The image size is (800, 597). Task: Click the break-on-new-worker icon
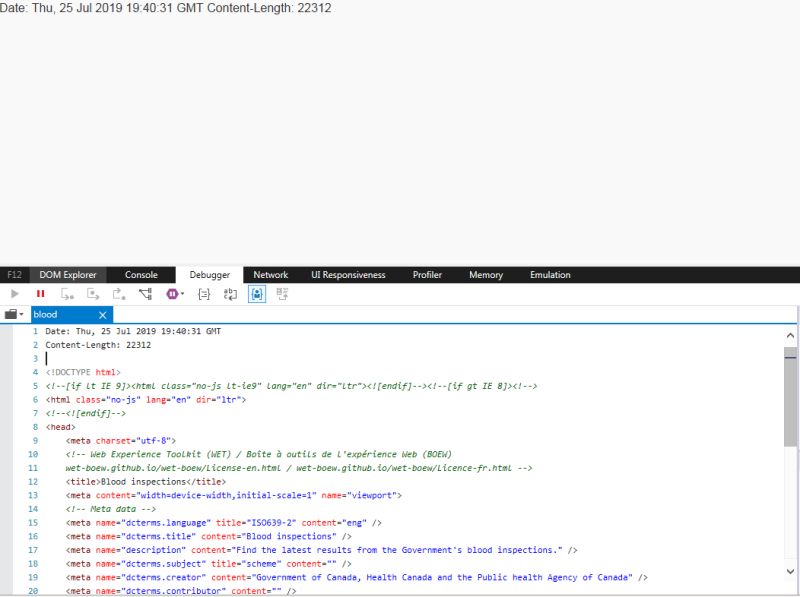click(x=146, y=293)
